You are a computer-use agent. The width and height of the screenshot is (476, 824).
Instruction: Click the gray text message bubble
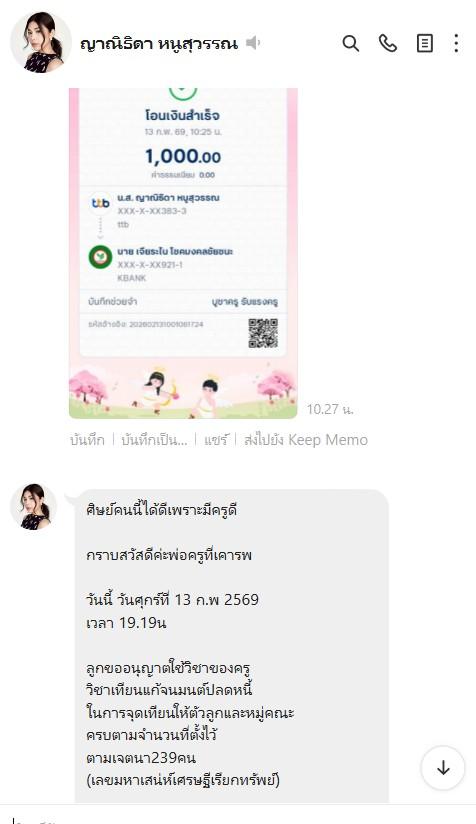(x=232, y=646)
